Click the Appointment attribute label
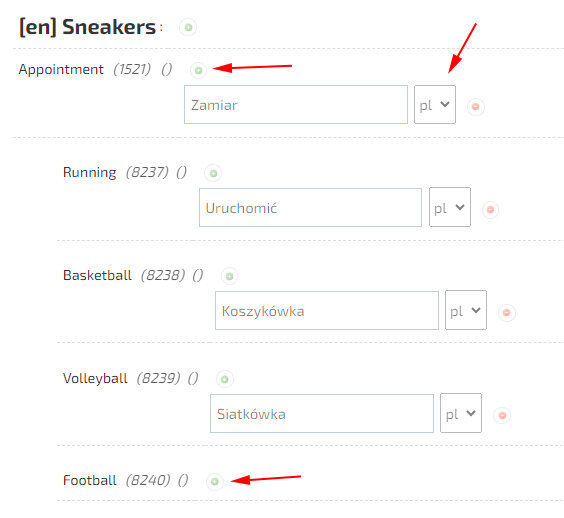Screen dimensions: 564x518 click(x=61, y=69)
